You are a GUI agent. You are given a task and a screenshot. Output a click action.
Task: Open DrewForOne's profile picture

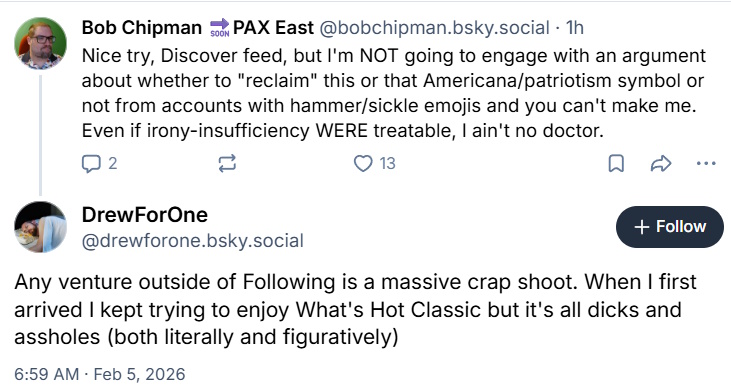pos(41,227)
